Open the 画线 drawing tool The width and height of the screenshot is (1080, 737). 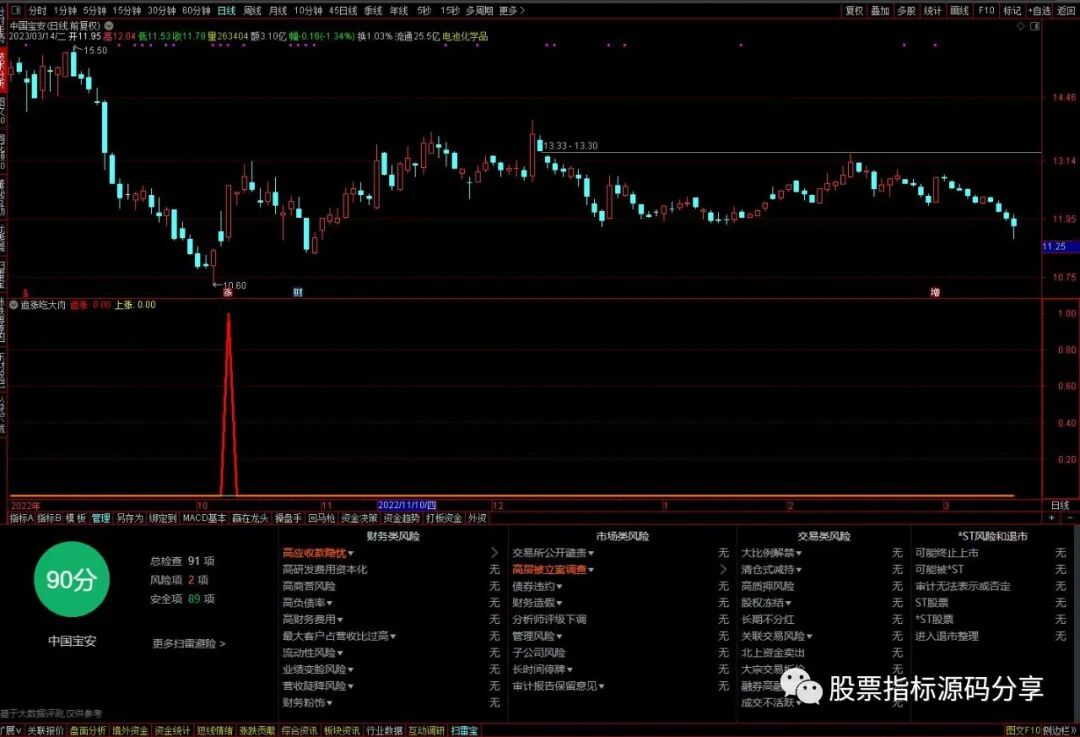pos(959,10)
